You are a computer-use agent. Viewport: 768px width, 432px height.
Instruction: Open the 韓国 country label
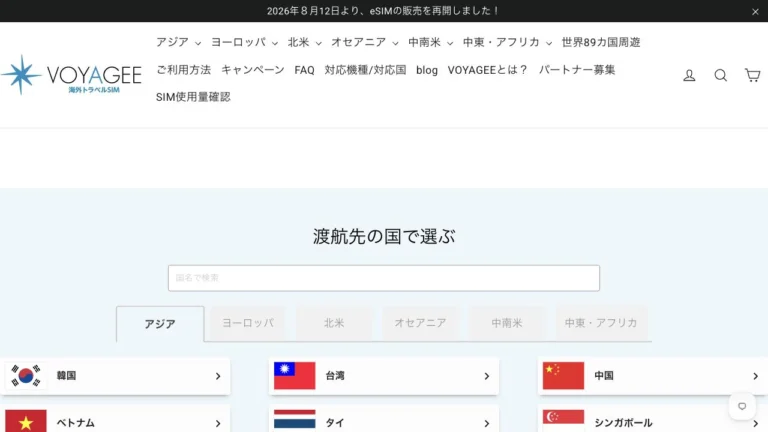(66, 376)
